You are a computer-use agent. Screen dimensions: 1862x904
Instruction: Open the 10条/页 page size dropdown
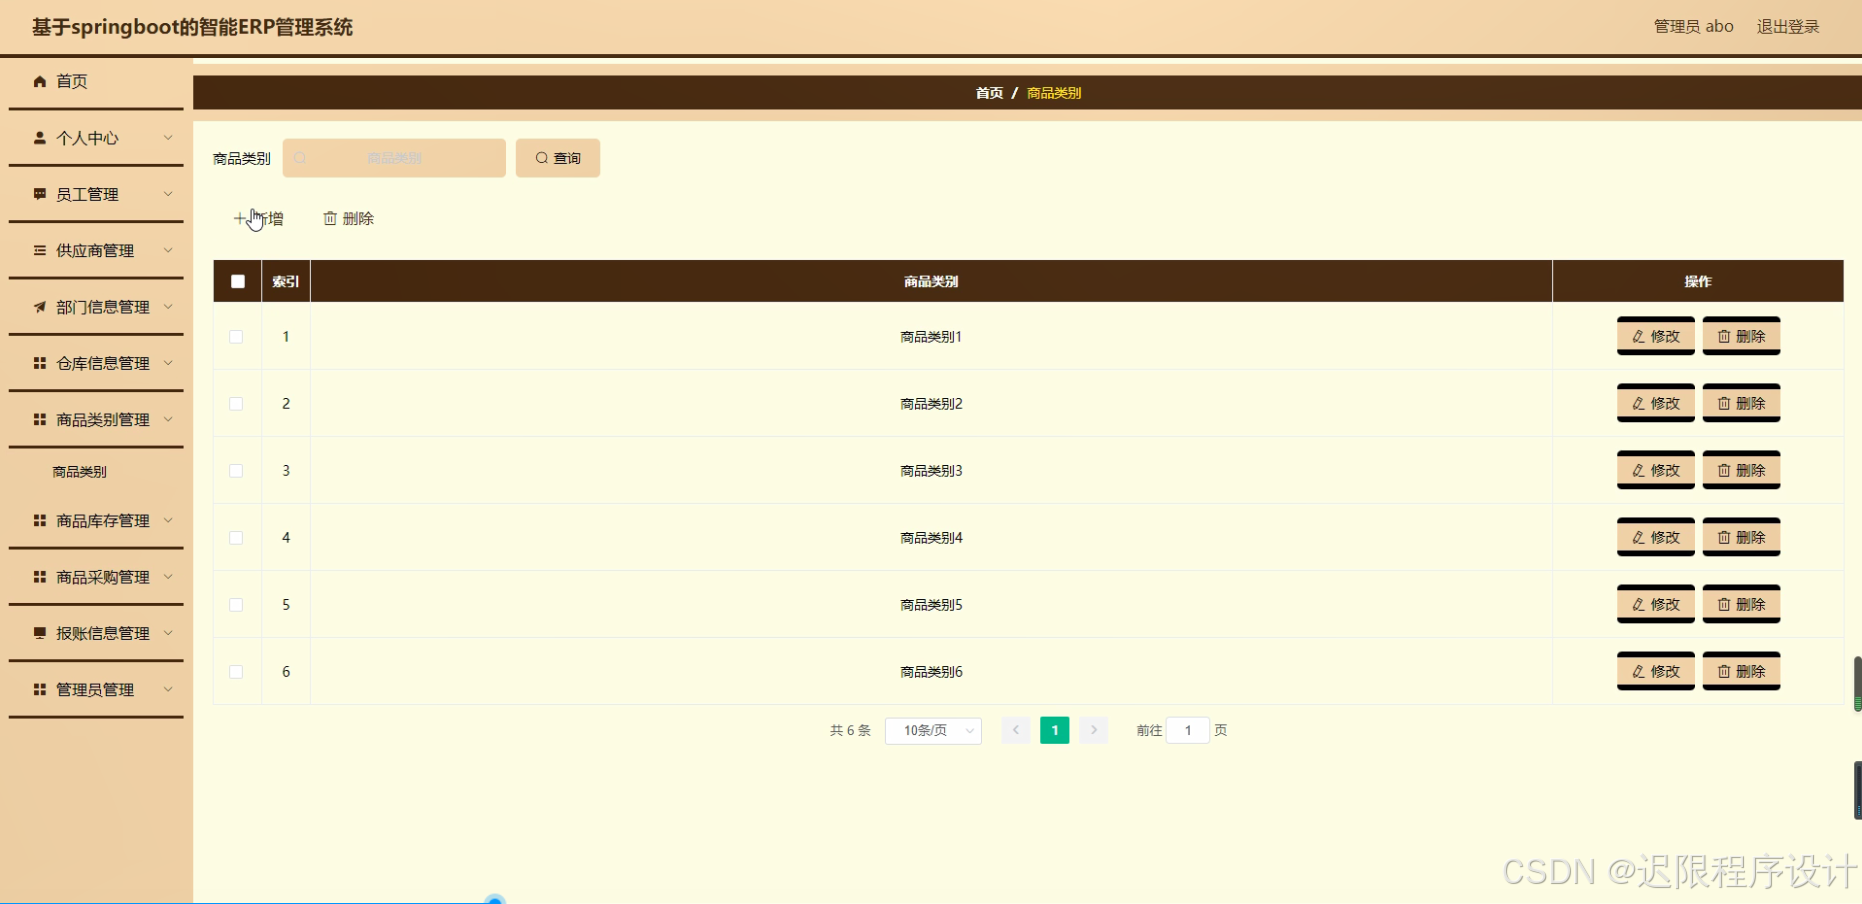932,730
